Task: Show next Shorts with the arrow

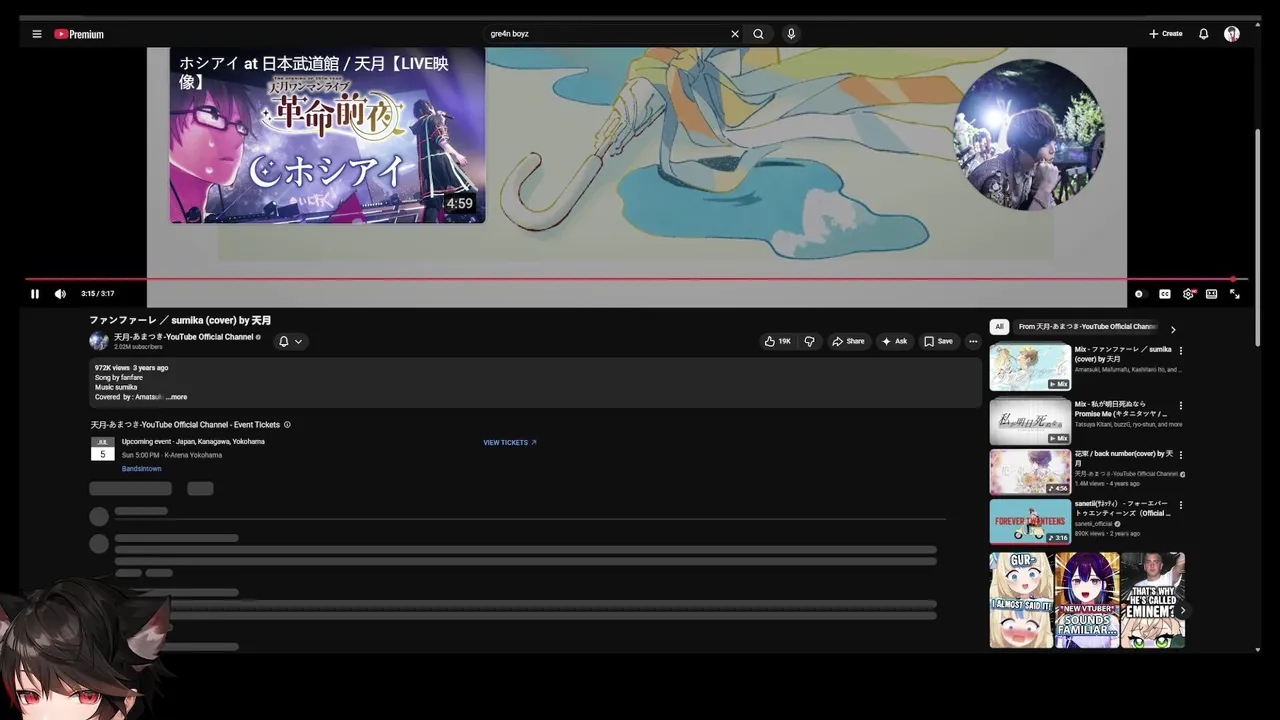Action: tap(1182, 610)
